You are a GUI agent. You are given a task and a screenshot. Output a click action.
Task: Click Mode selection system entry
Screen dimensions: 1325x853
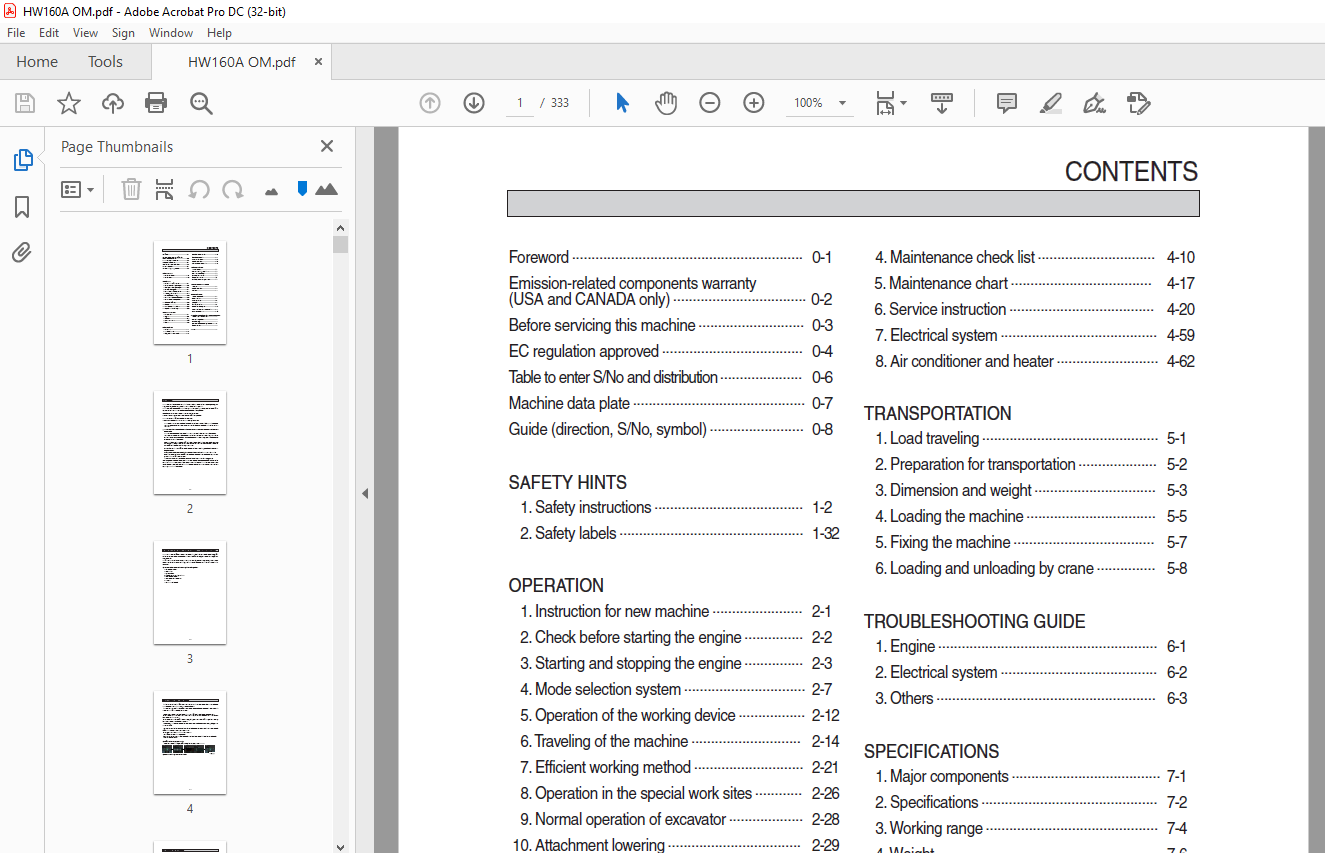coord(675,689)
